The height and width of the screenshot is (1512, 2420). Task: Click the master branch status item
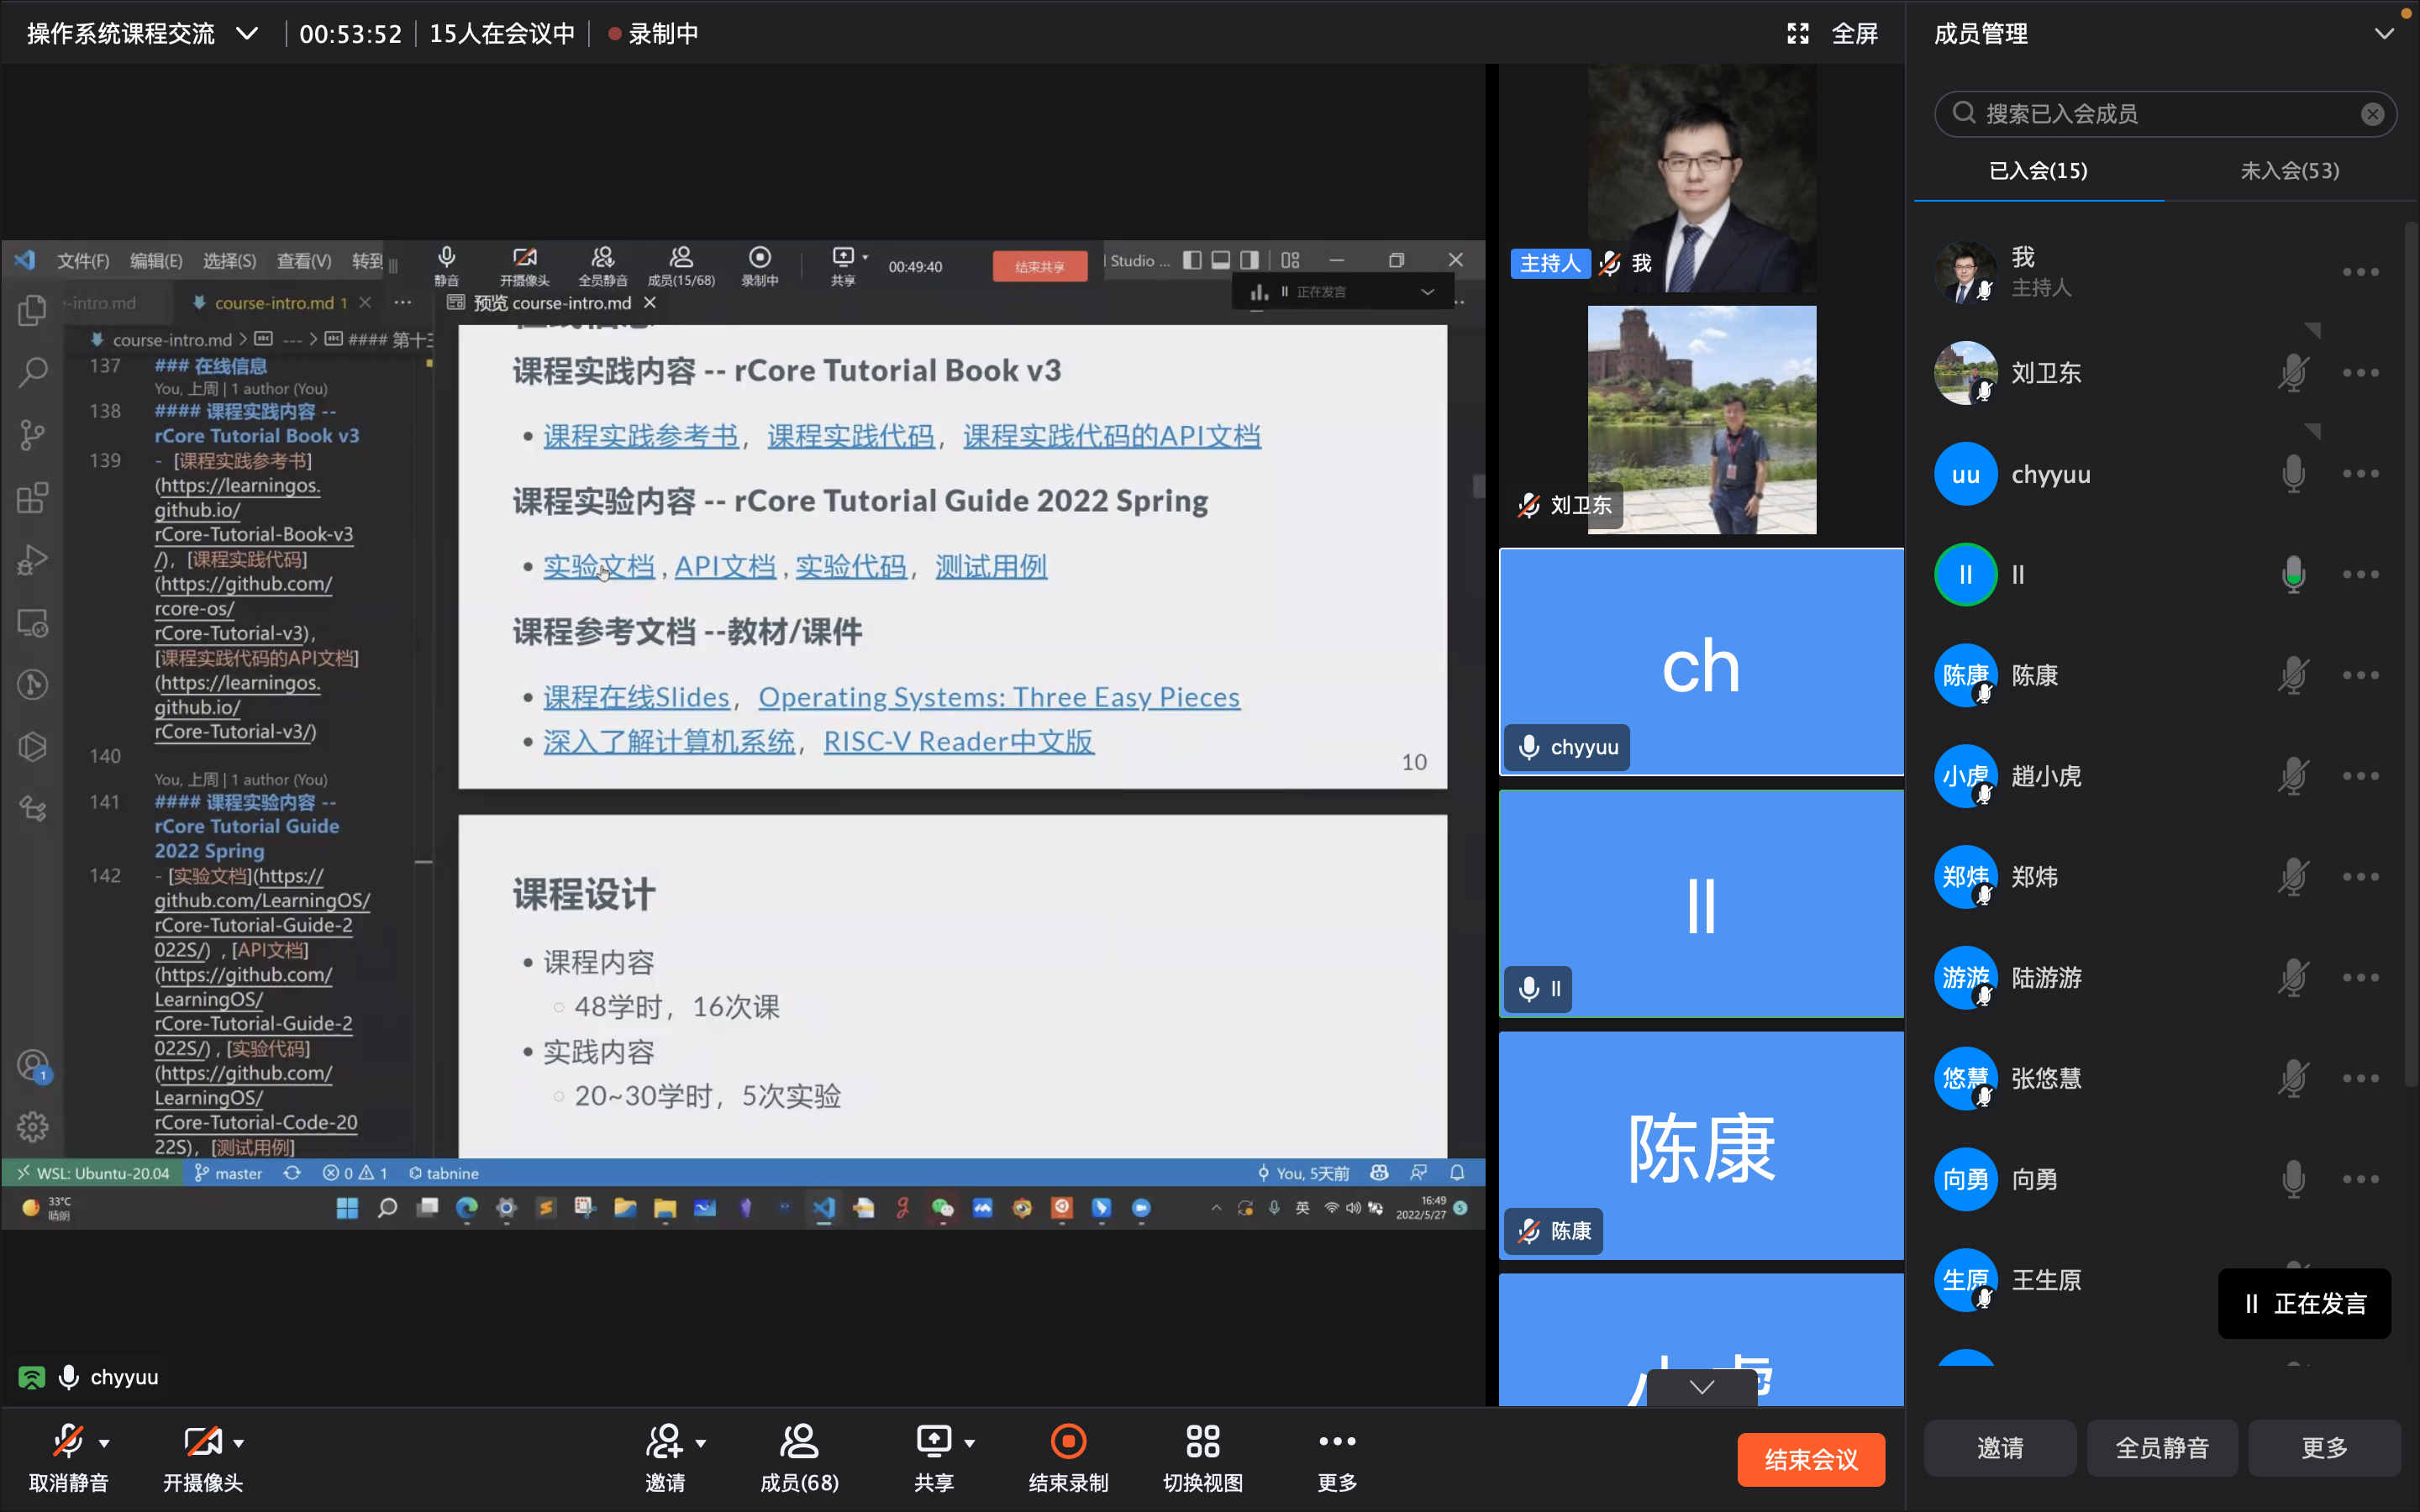(x=229, y=1173)
